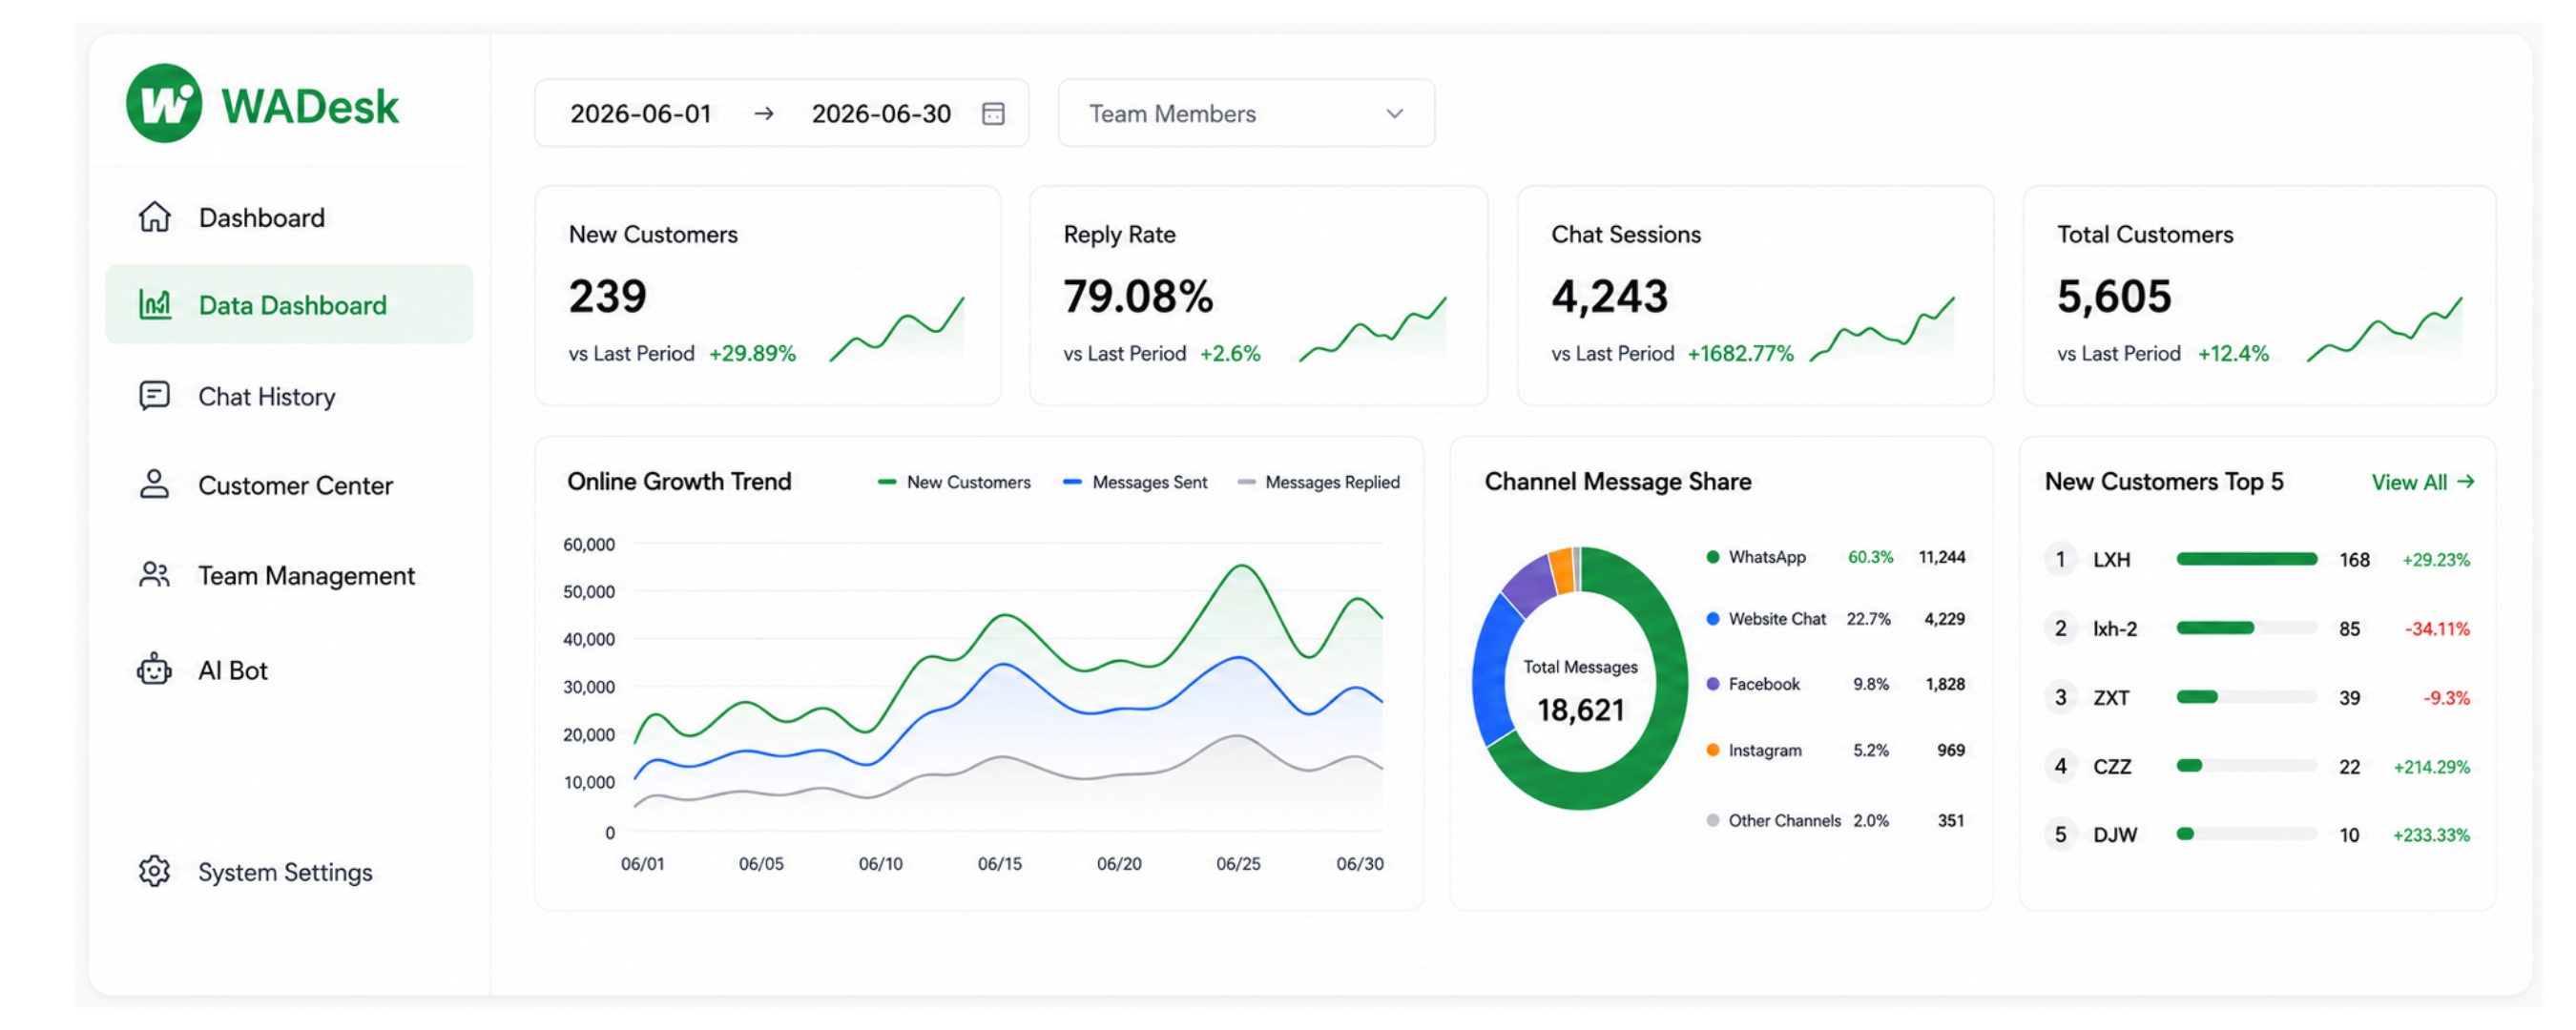Click the Chat Sessions value 4,243

pos(1610,296)
